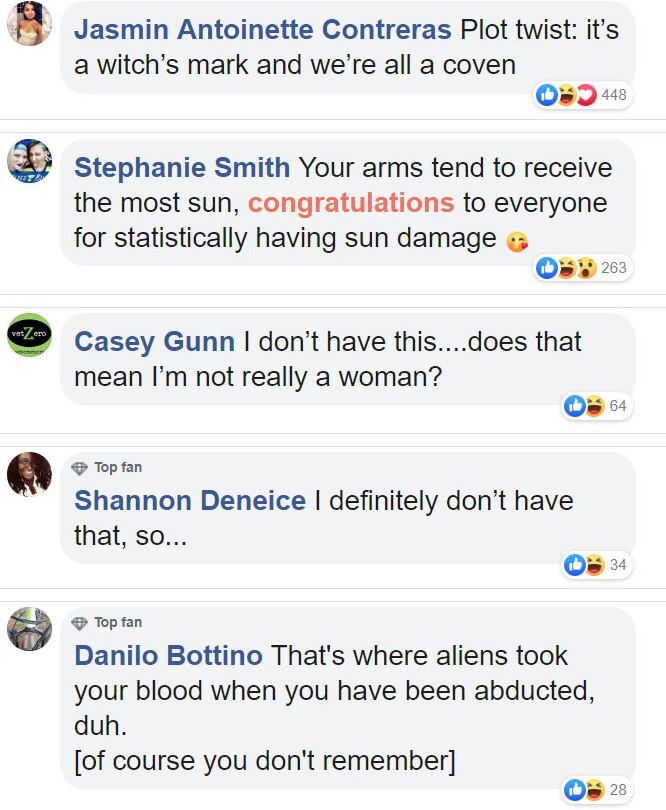Open the Jasmin Antoinette Contreras name link
This screenshot has width=666, height=810.
[263, 30]
